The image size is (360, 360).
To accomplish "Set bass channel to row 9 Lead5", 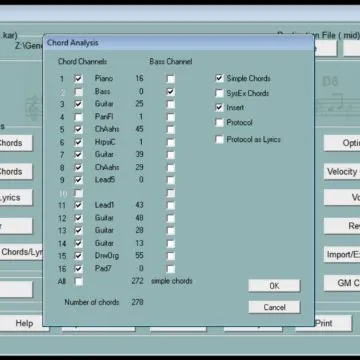I will click(x=170, y=180).
